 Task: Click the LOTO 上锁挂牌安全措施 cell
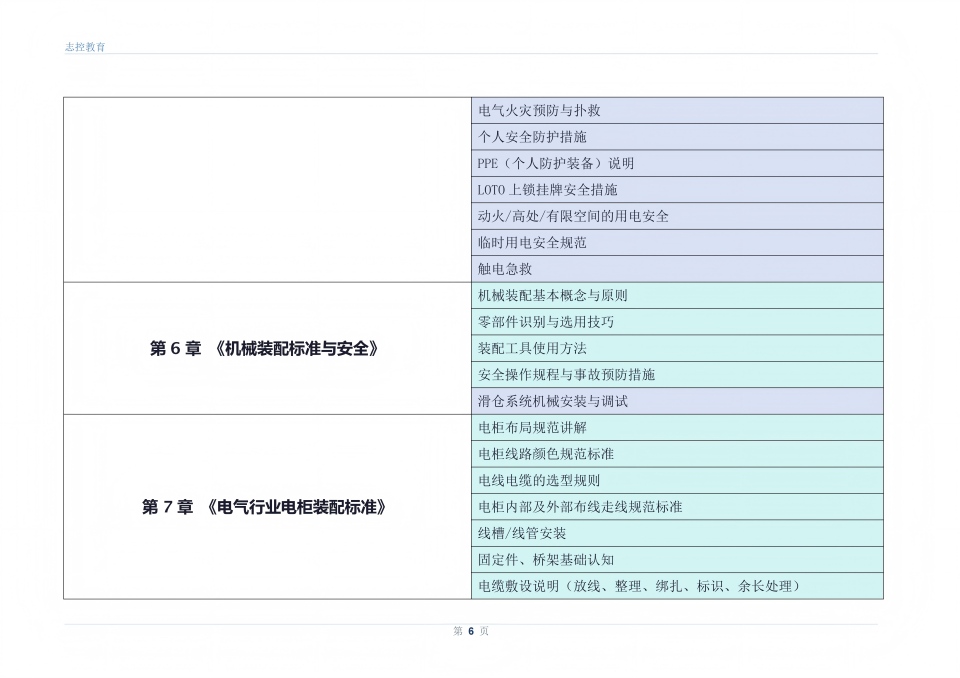pyautogui.click(x=677, y=190)
